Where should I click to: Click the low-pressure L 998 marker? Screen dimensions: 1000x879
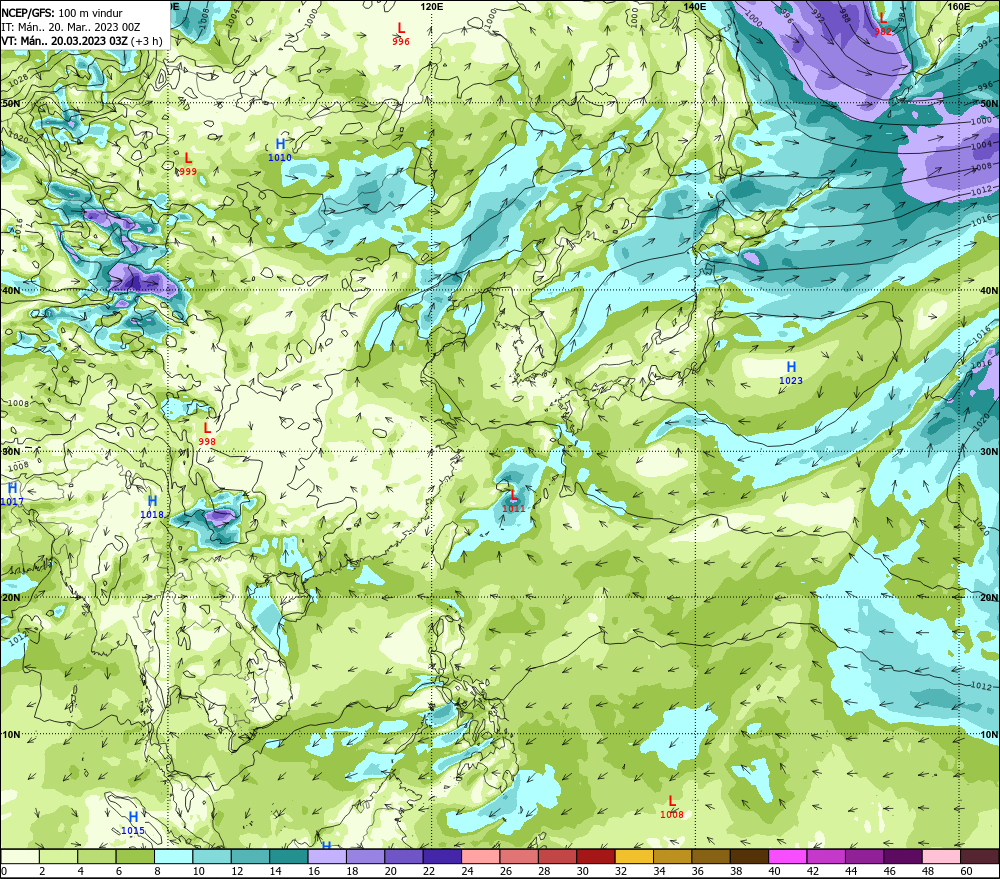[x=207, y=434]
